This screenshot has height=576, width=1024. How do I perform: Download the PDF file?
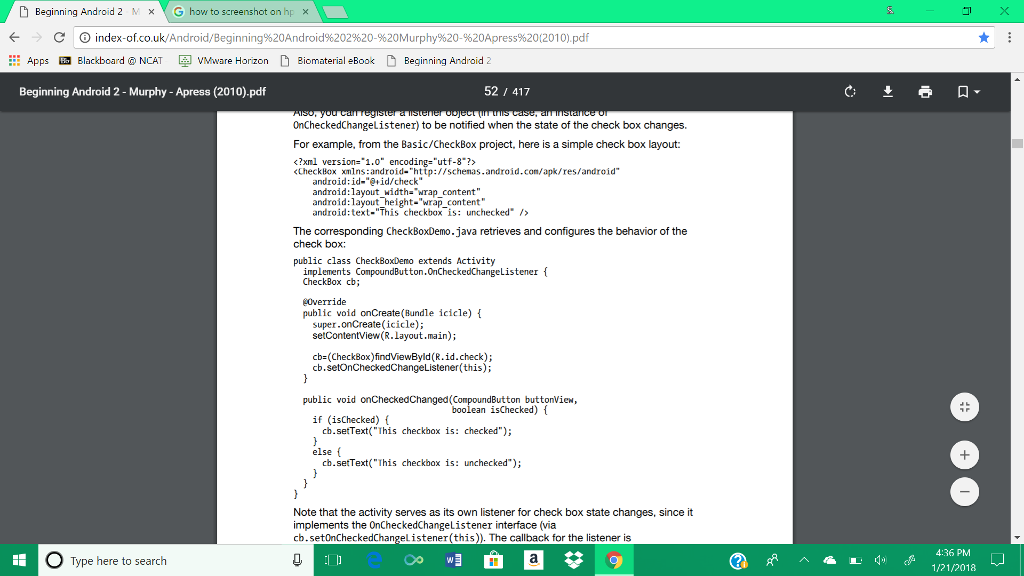887,91
